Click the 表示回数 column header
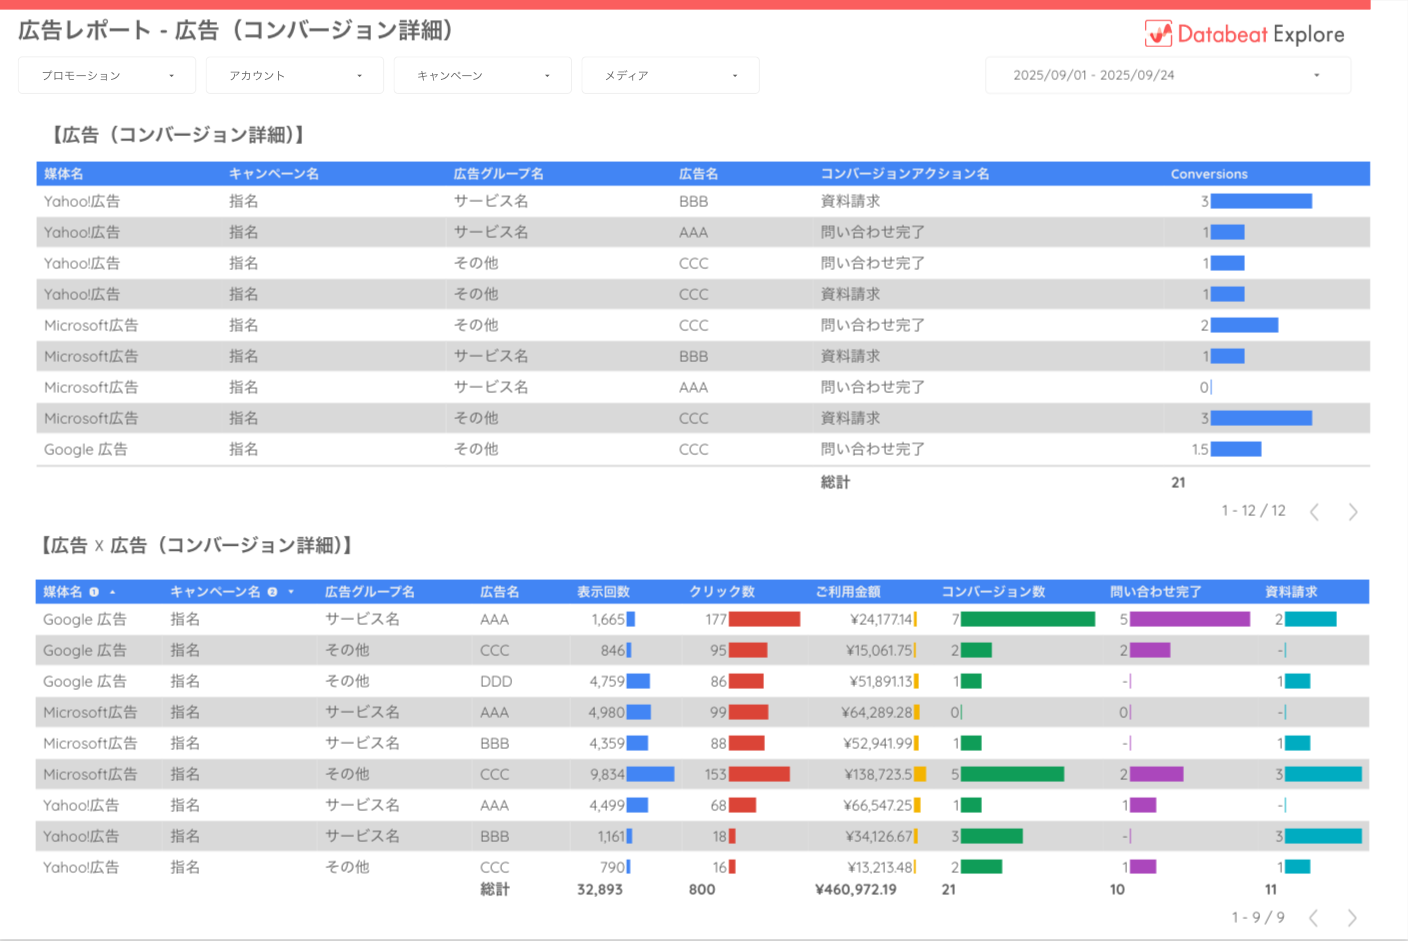This screenshot has height=941, width=1408. (x=603, y=592)
